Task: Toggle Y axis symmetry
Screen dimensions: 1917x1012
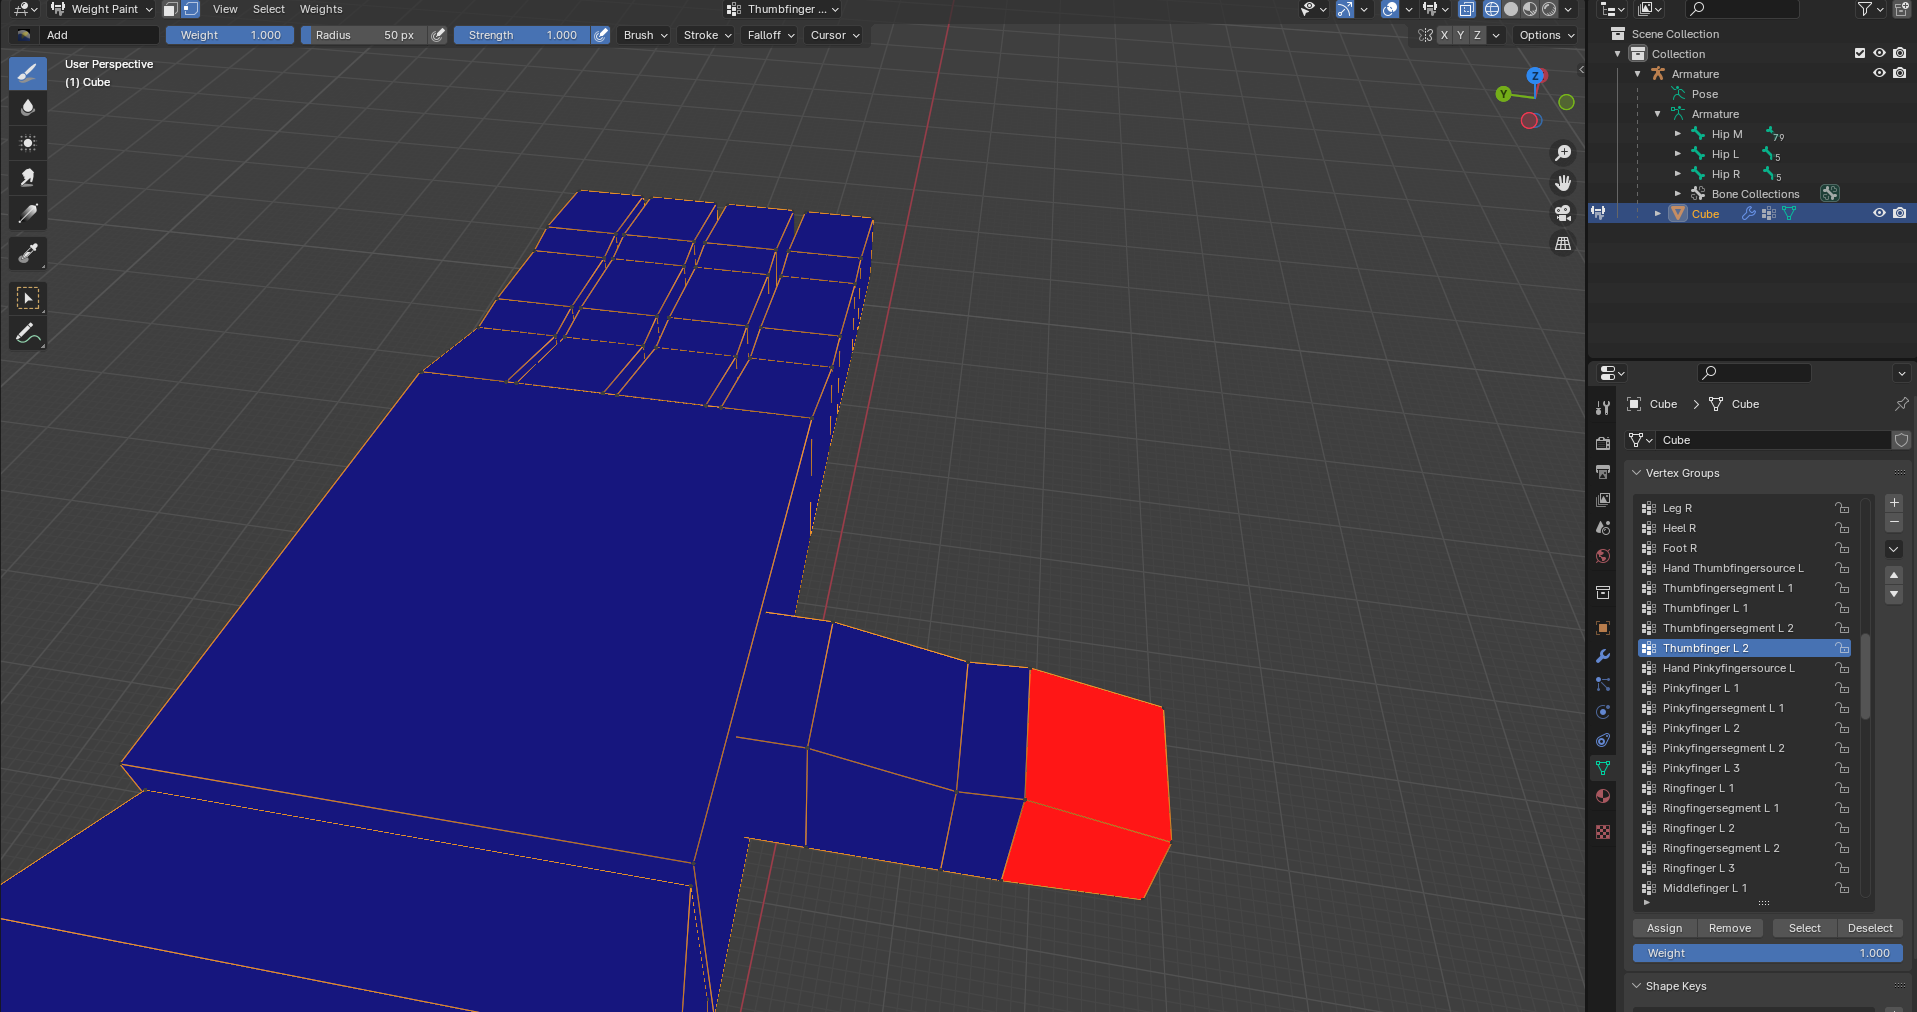Action: 1461,35
